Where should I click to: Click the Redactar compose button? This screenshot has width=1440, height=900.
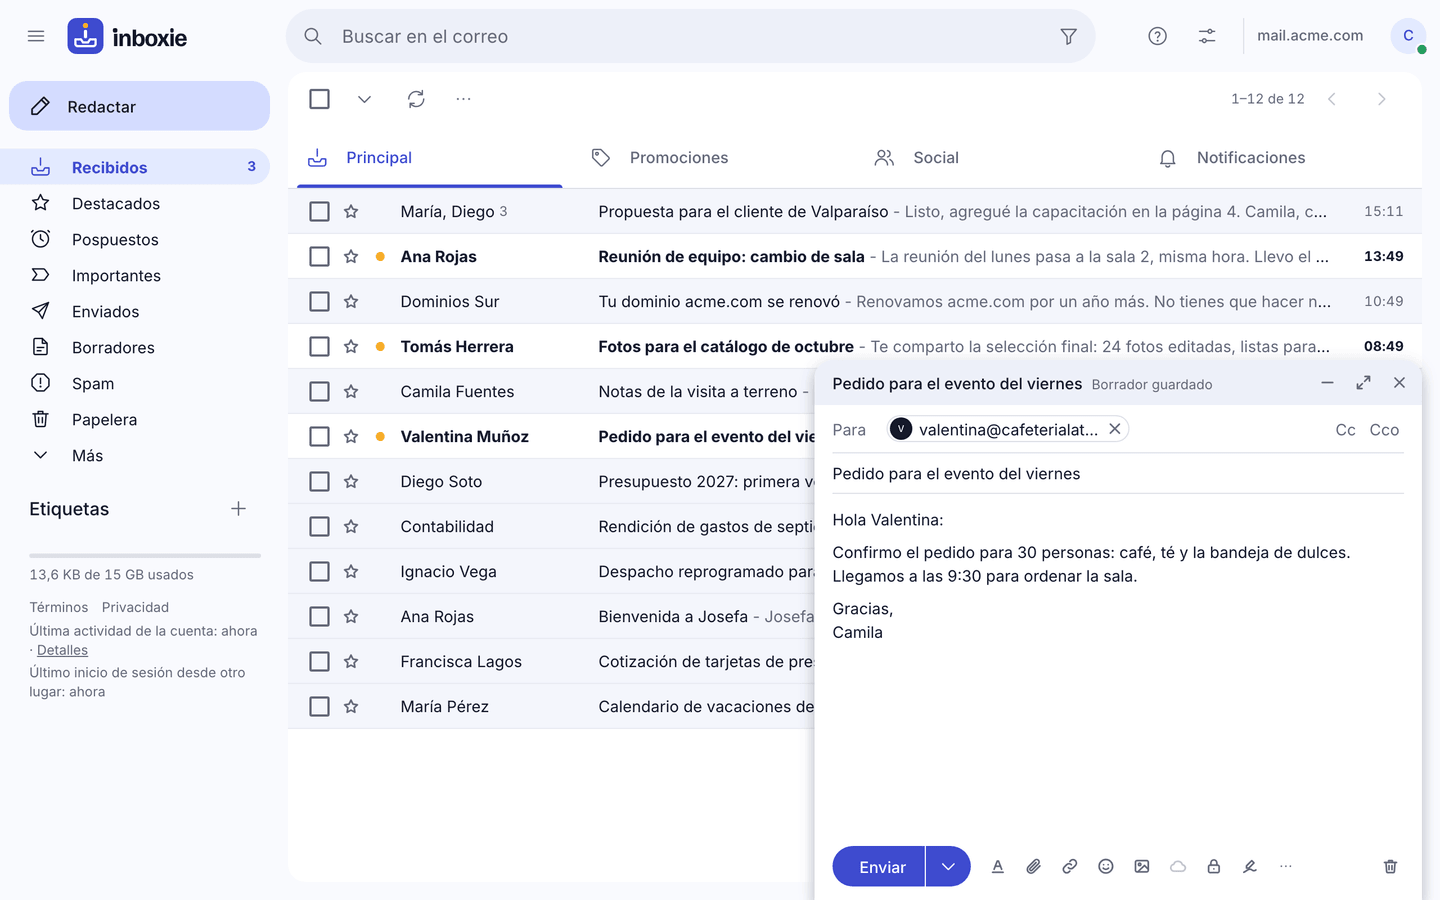(x=139, y=106)
